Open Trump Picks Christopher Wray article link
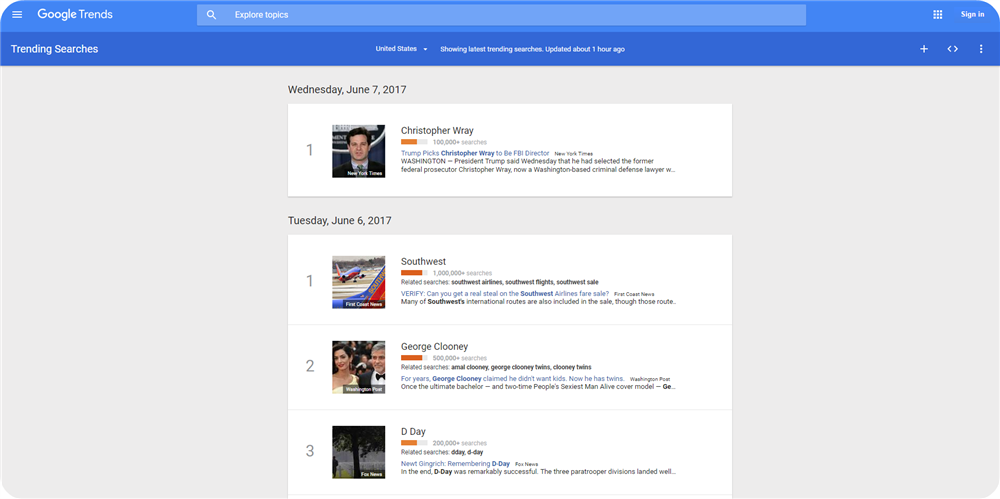 [475, 154]
